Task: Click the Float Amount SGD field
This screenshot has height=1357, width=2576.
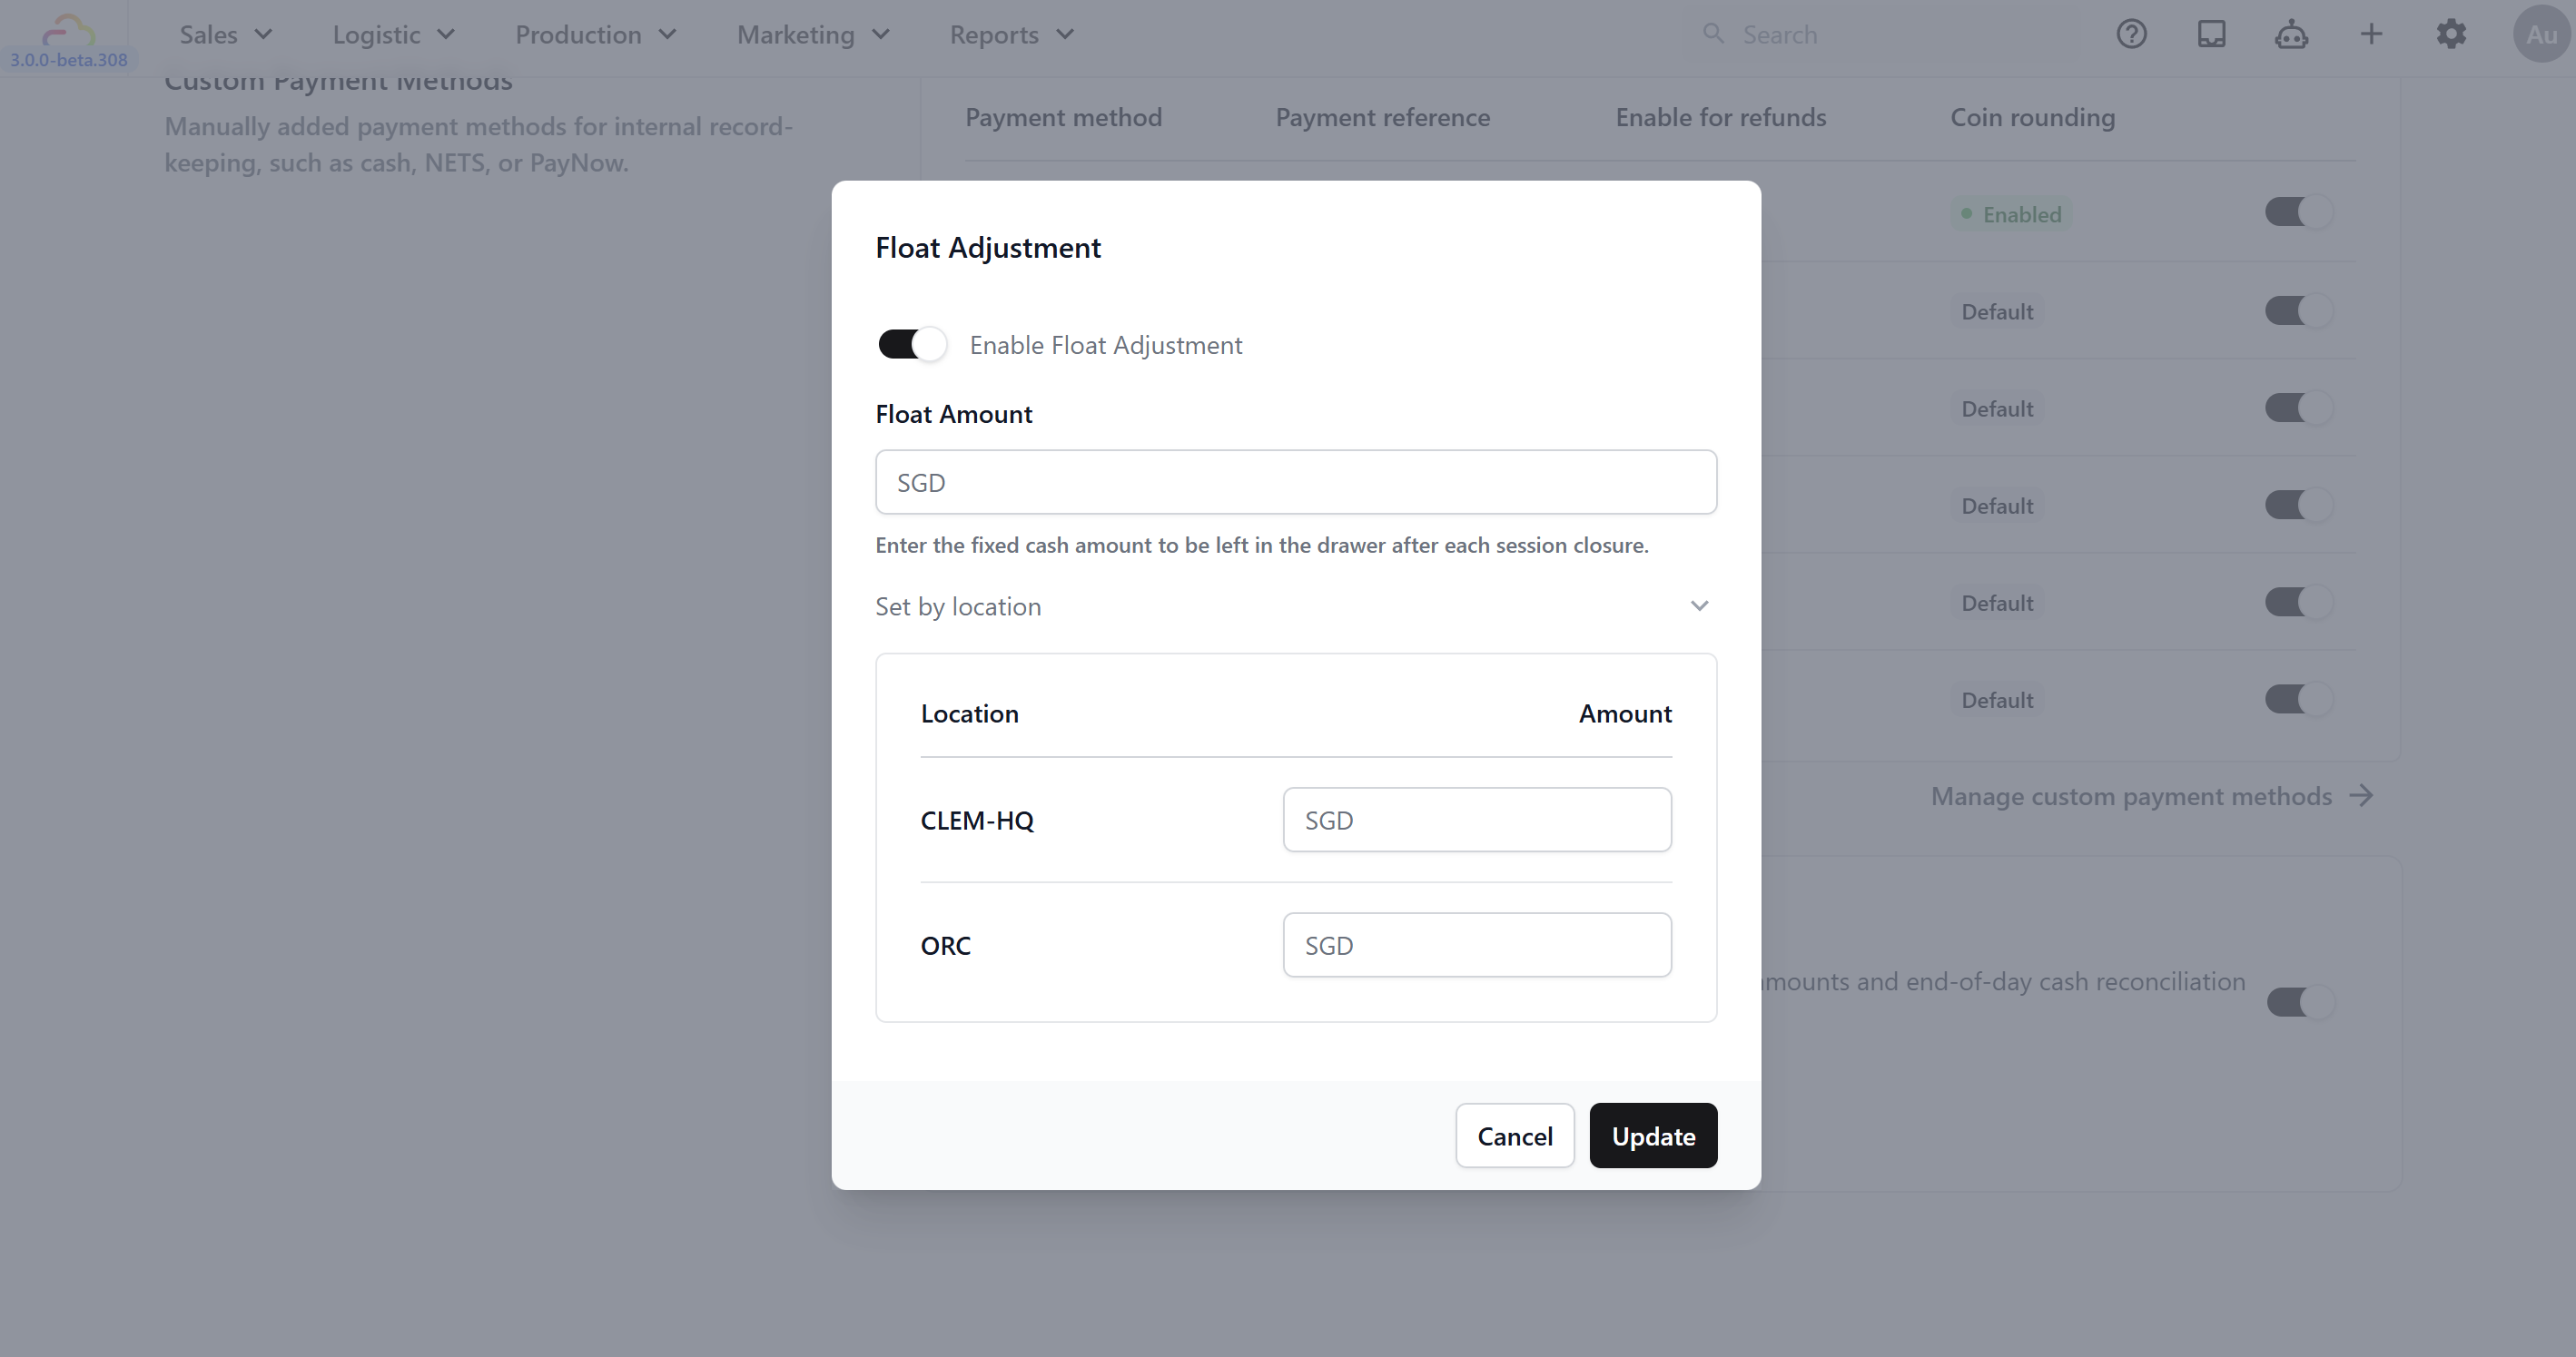Action: (1295, 482)
